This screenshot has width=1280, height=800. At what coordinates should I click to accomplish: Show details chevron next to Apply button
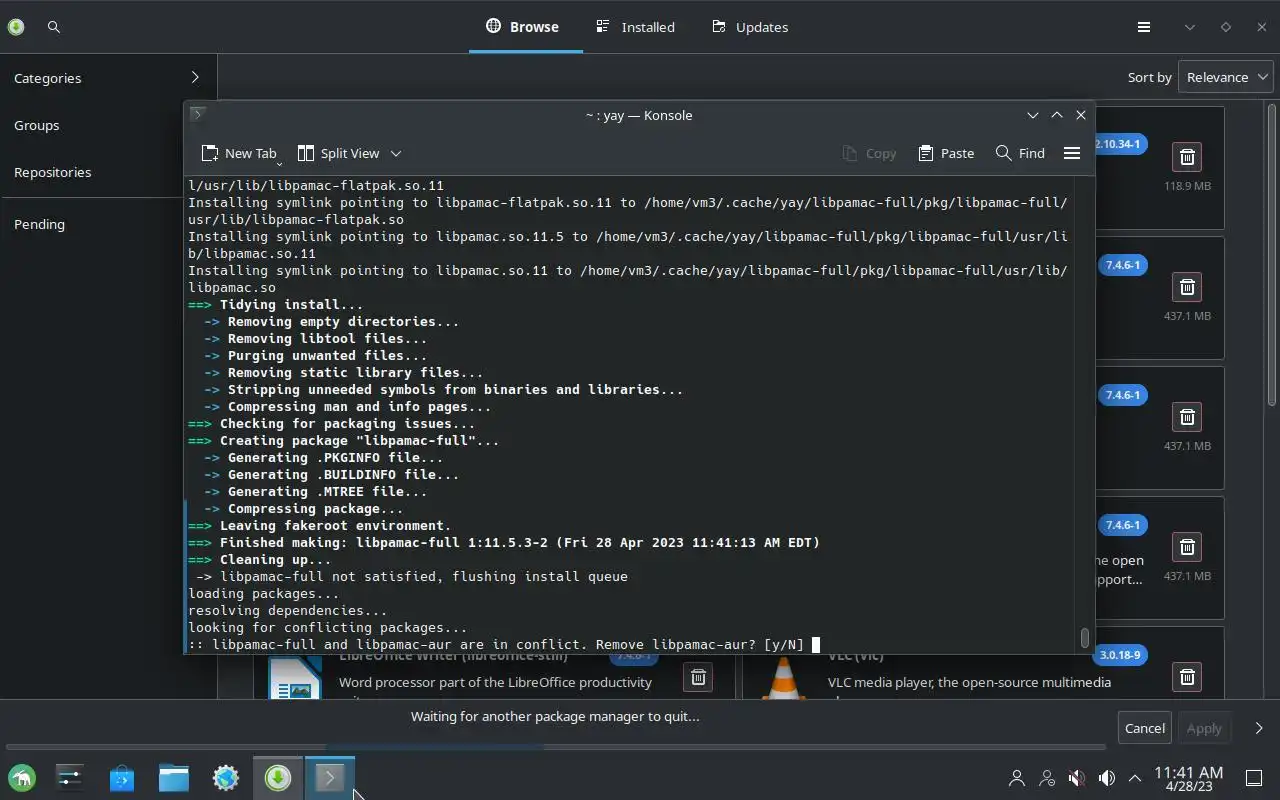point(1259,728)
